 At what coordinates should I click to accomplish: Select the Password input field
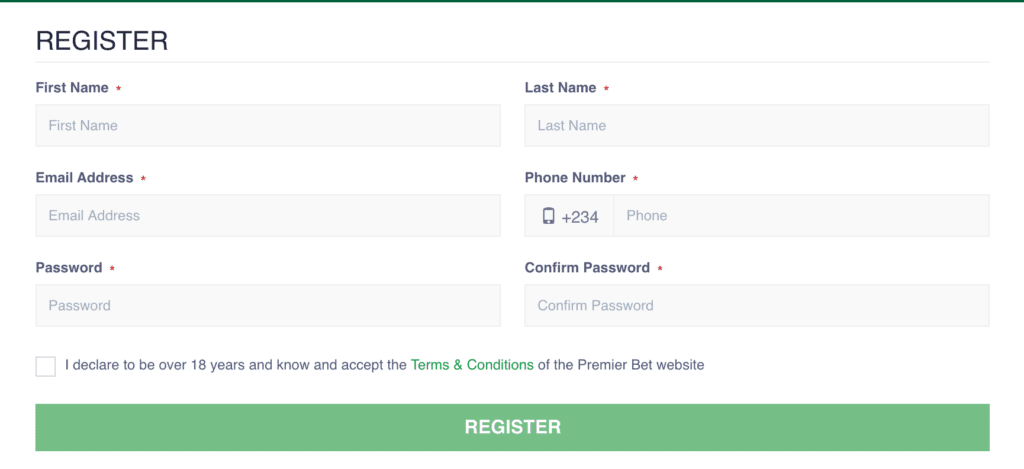pos(268,305)
